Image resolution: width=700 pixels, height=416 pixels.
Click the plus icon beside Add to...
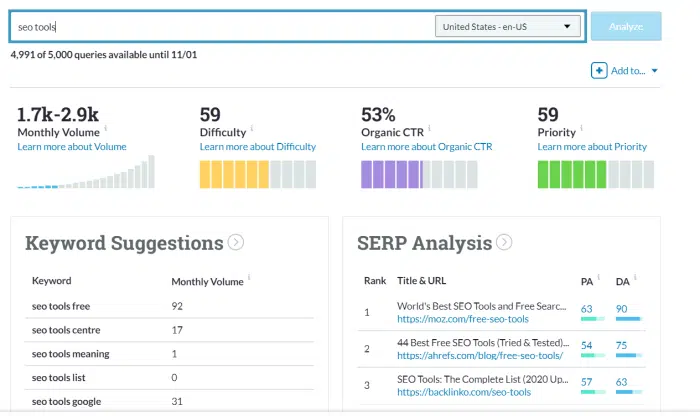pos(599,71)
